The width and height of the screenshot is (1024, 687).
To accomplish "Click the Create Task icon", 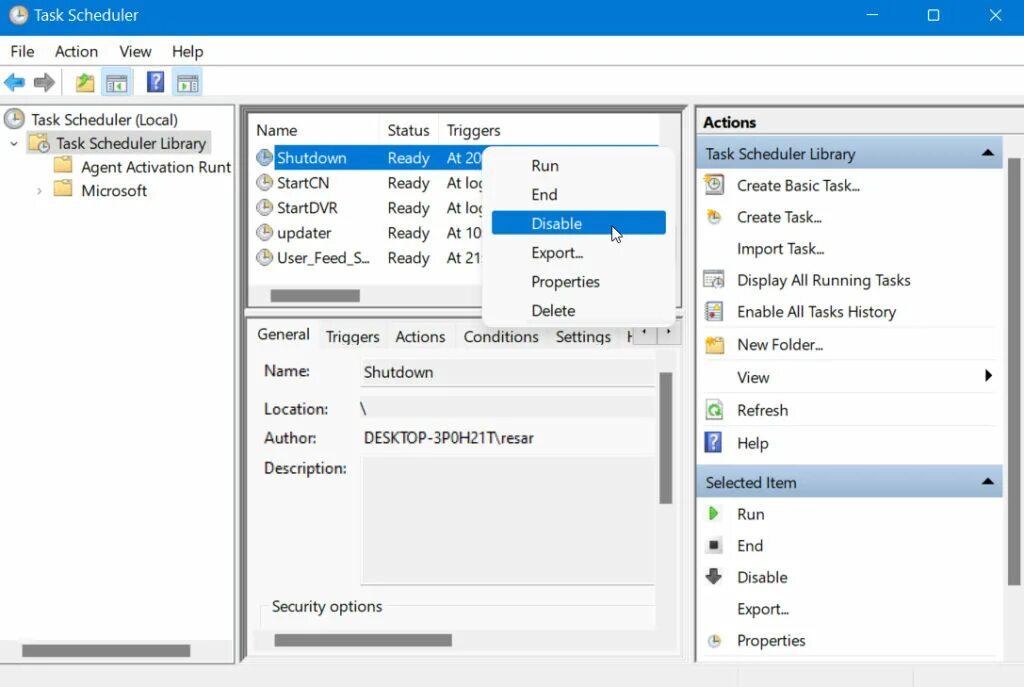I will click(714, 217).
